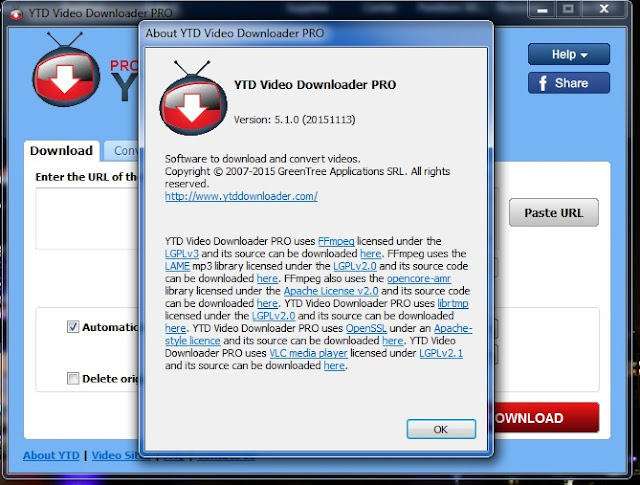Click the LGPLv2.0 link after LAME mp3 library
This screenshot has width=640, height=485.
(x=355, y=266)
